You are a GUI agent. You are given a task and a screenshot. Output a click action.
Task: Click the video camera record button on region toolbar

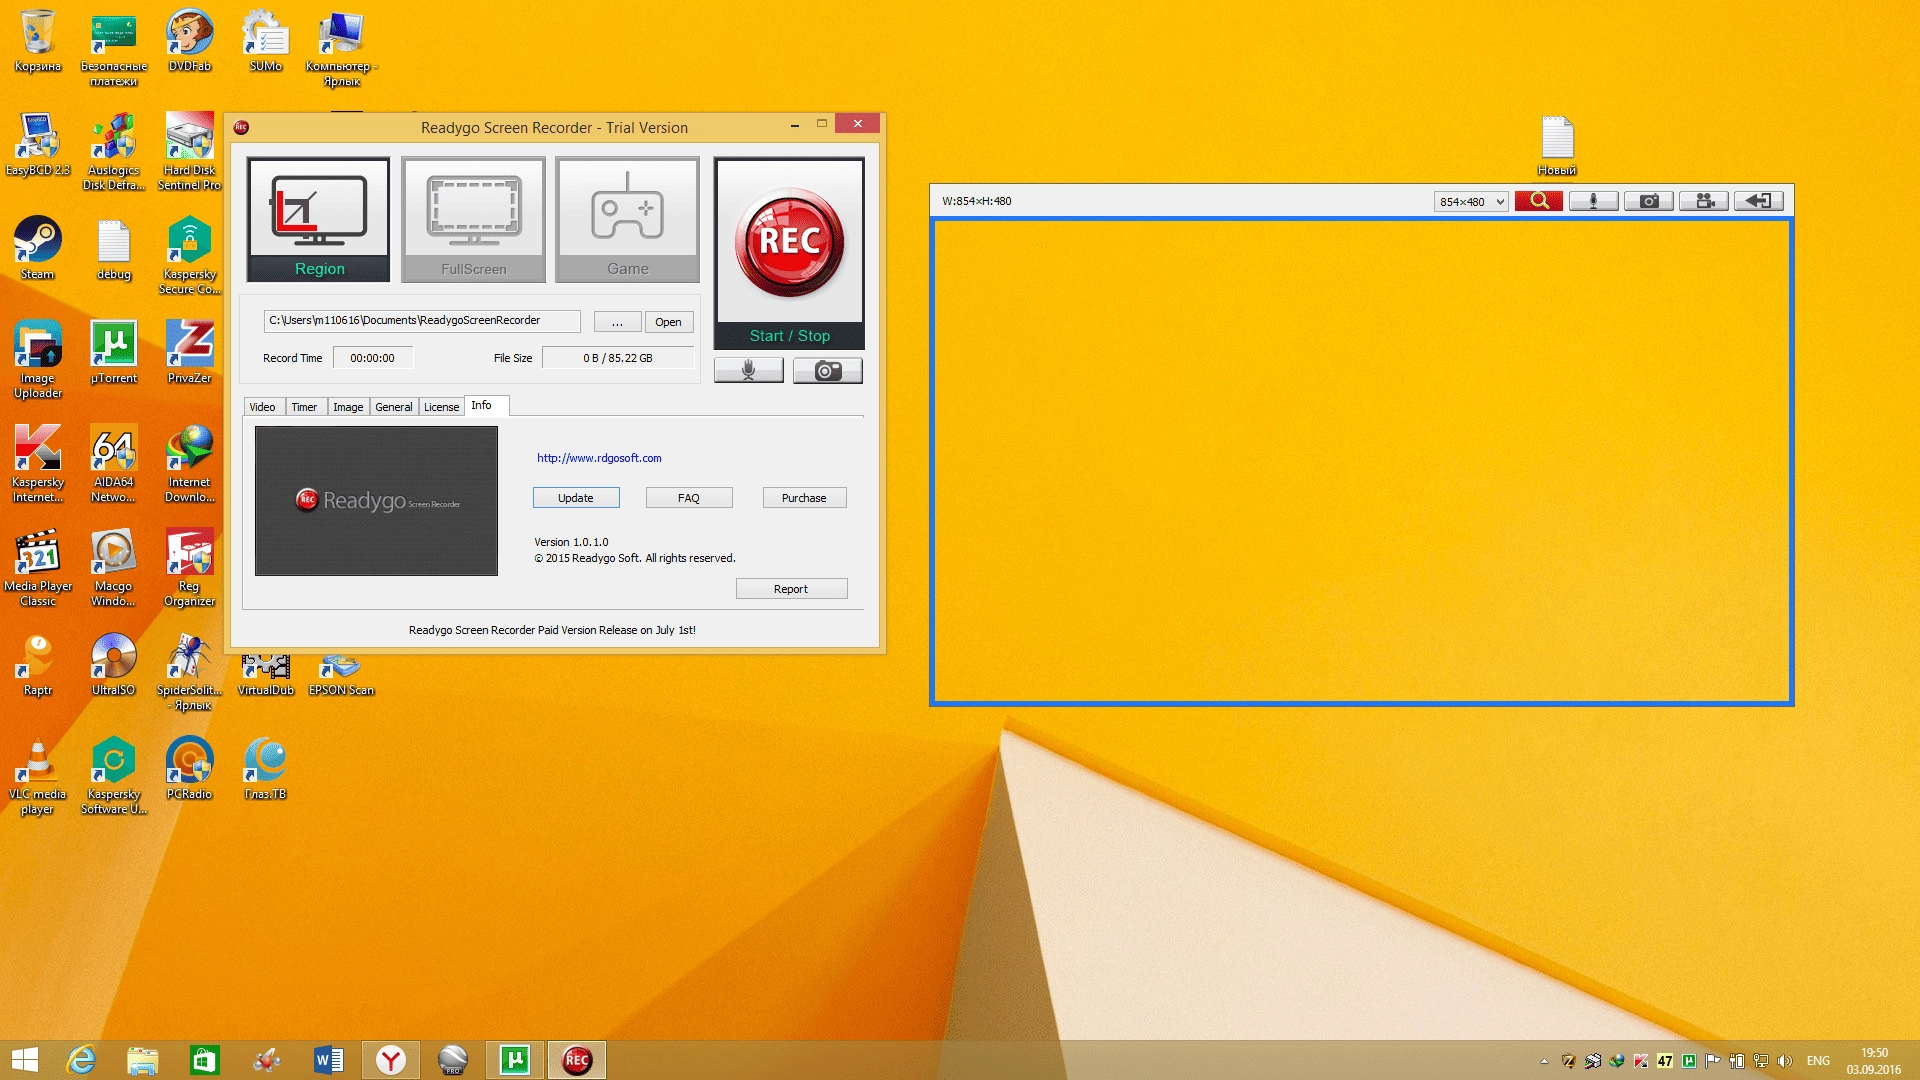[1704, 201]
